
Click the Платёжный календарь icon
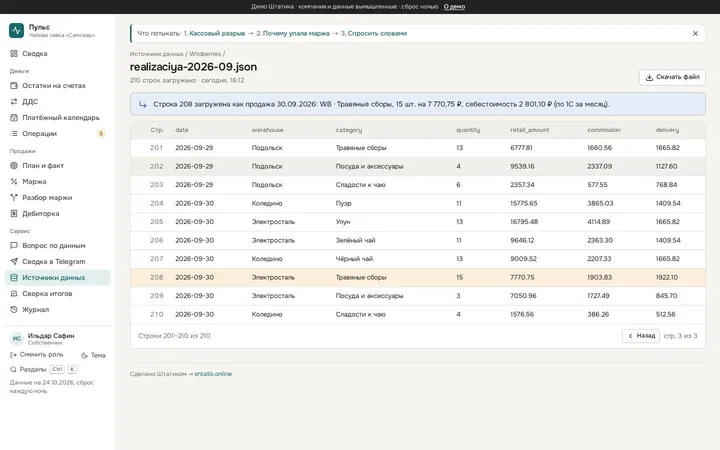14,118
